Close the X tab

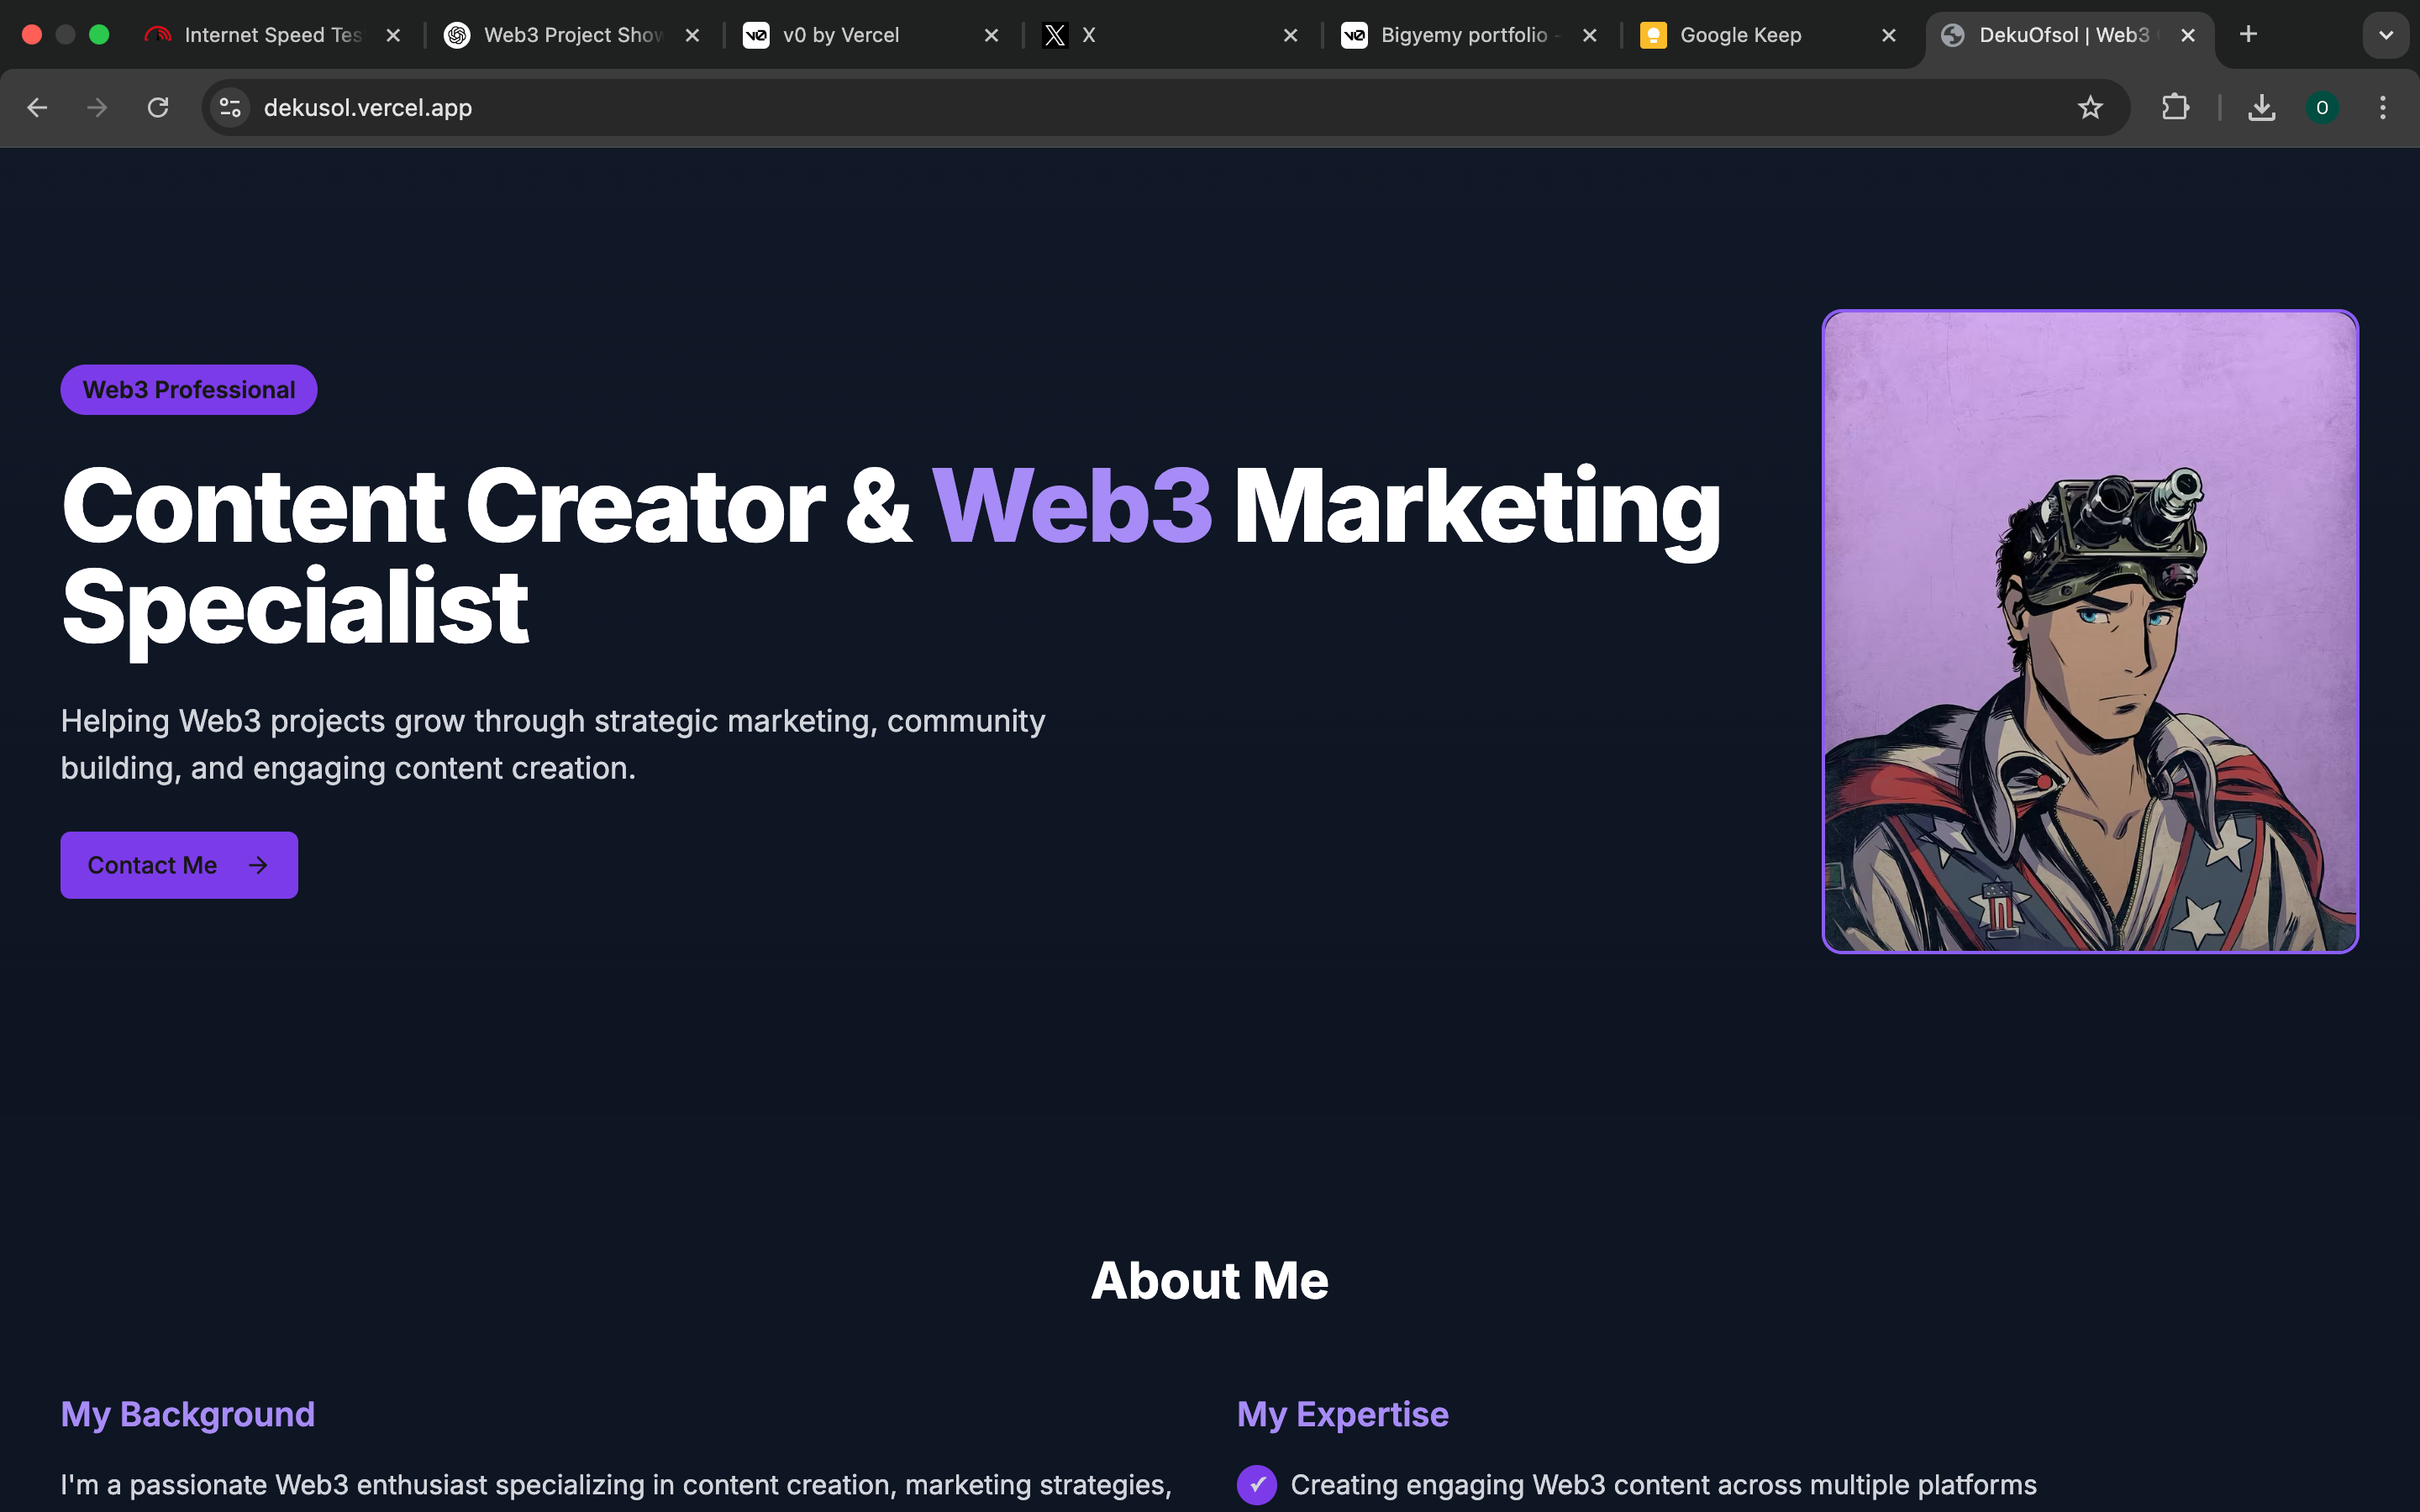[1290, 35]
